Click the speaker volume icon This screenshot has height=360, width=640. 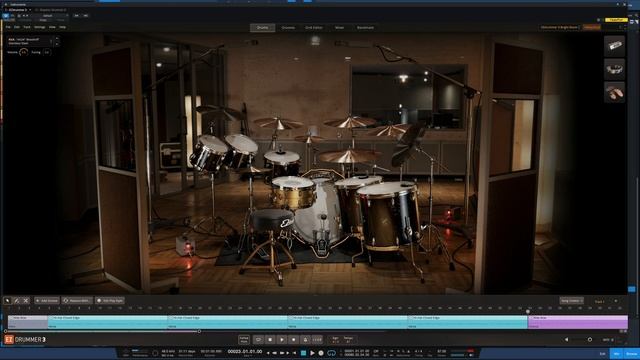click(x=566, y=339)
